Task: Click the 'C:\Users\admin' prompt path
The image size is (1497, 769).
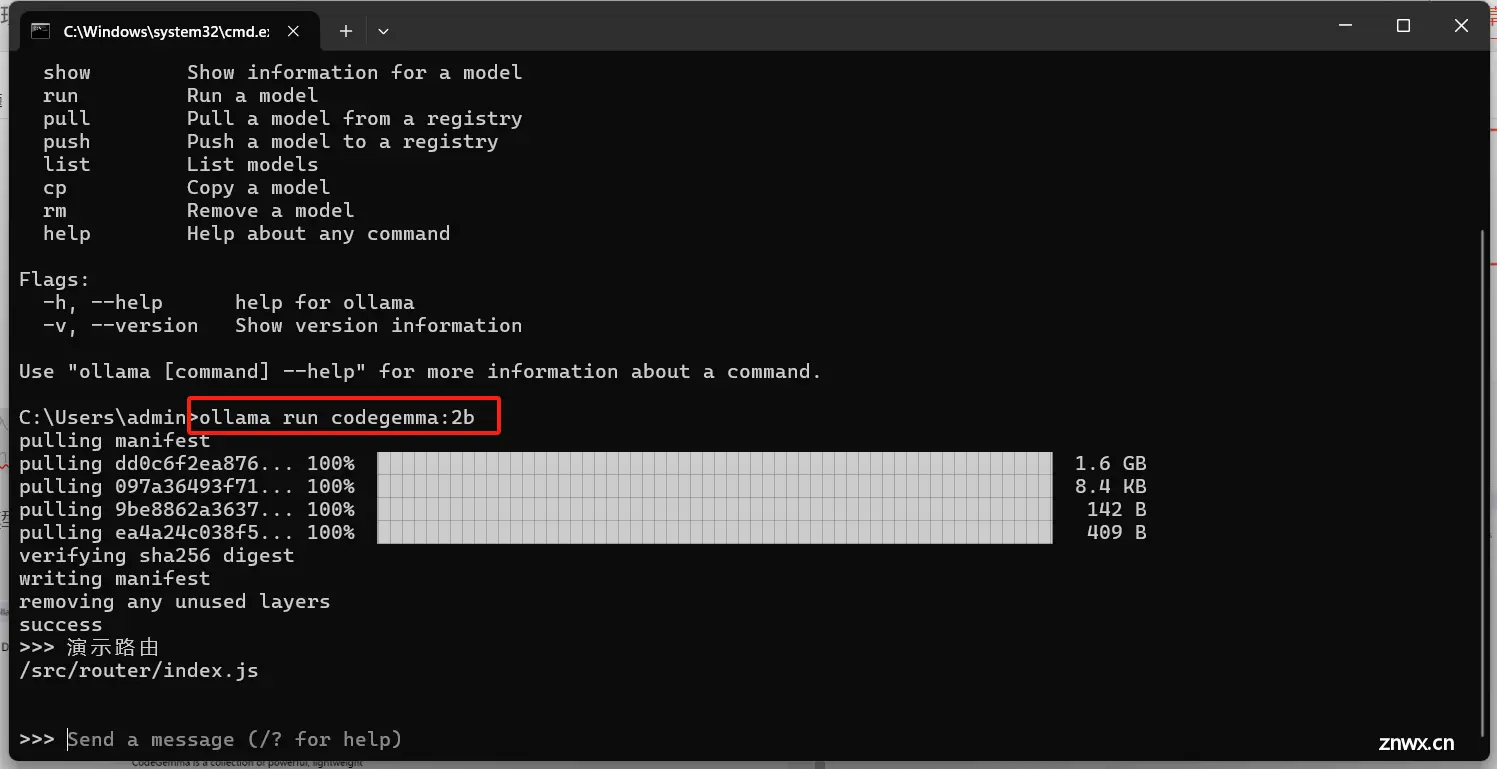Action: [x=103, y=417]
